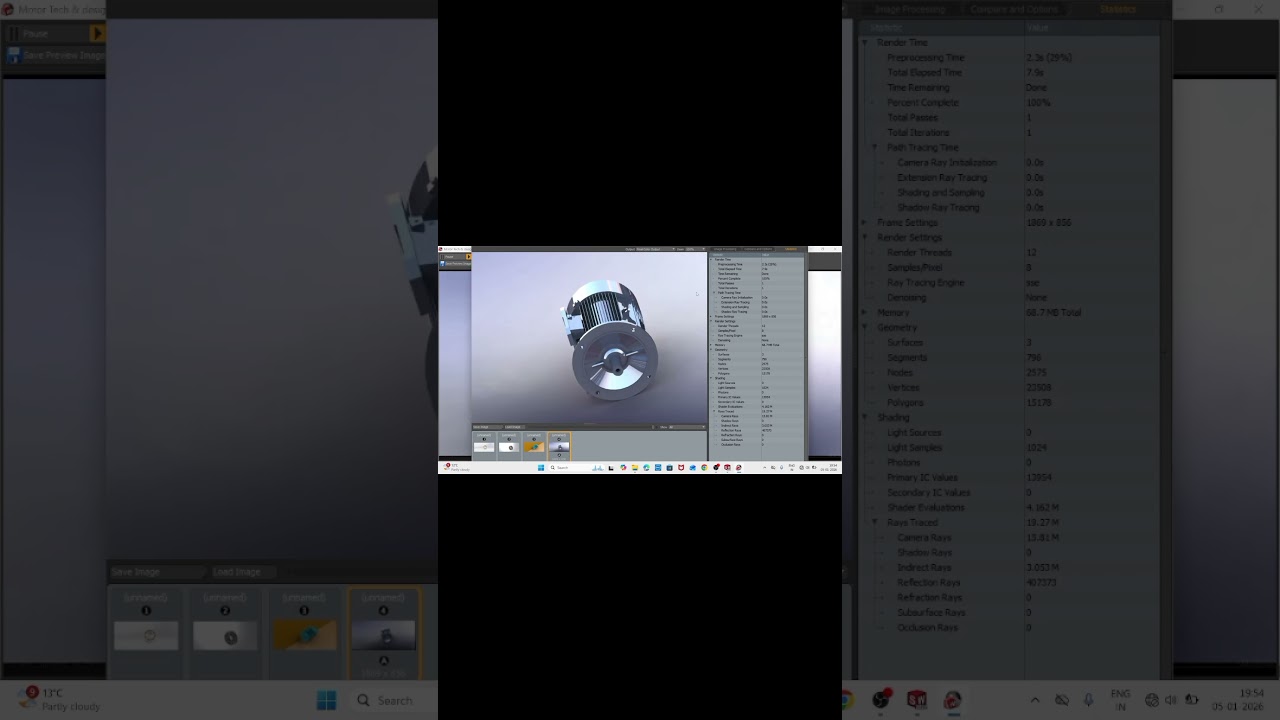Screen dimensions: 1280x720
Task: Click Save Image in the sharp center window
Action: pos(487,427)
